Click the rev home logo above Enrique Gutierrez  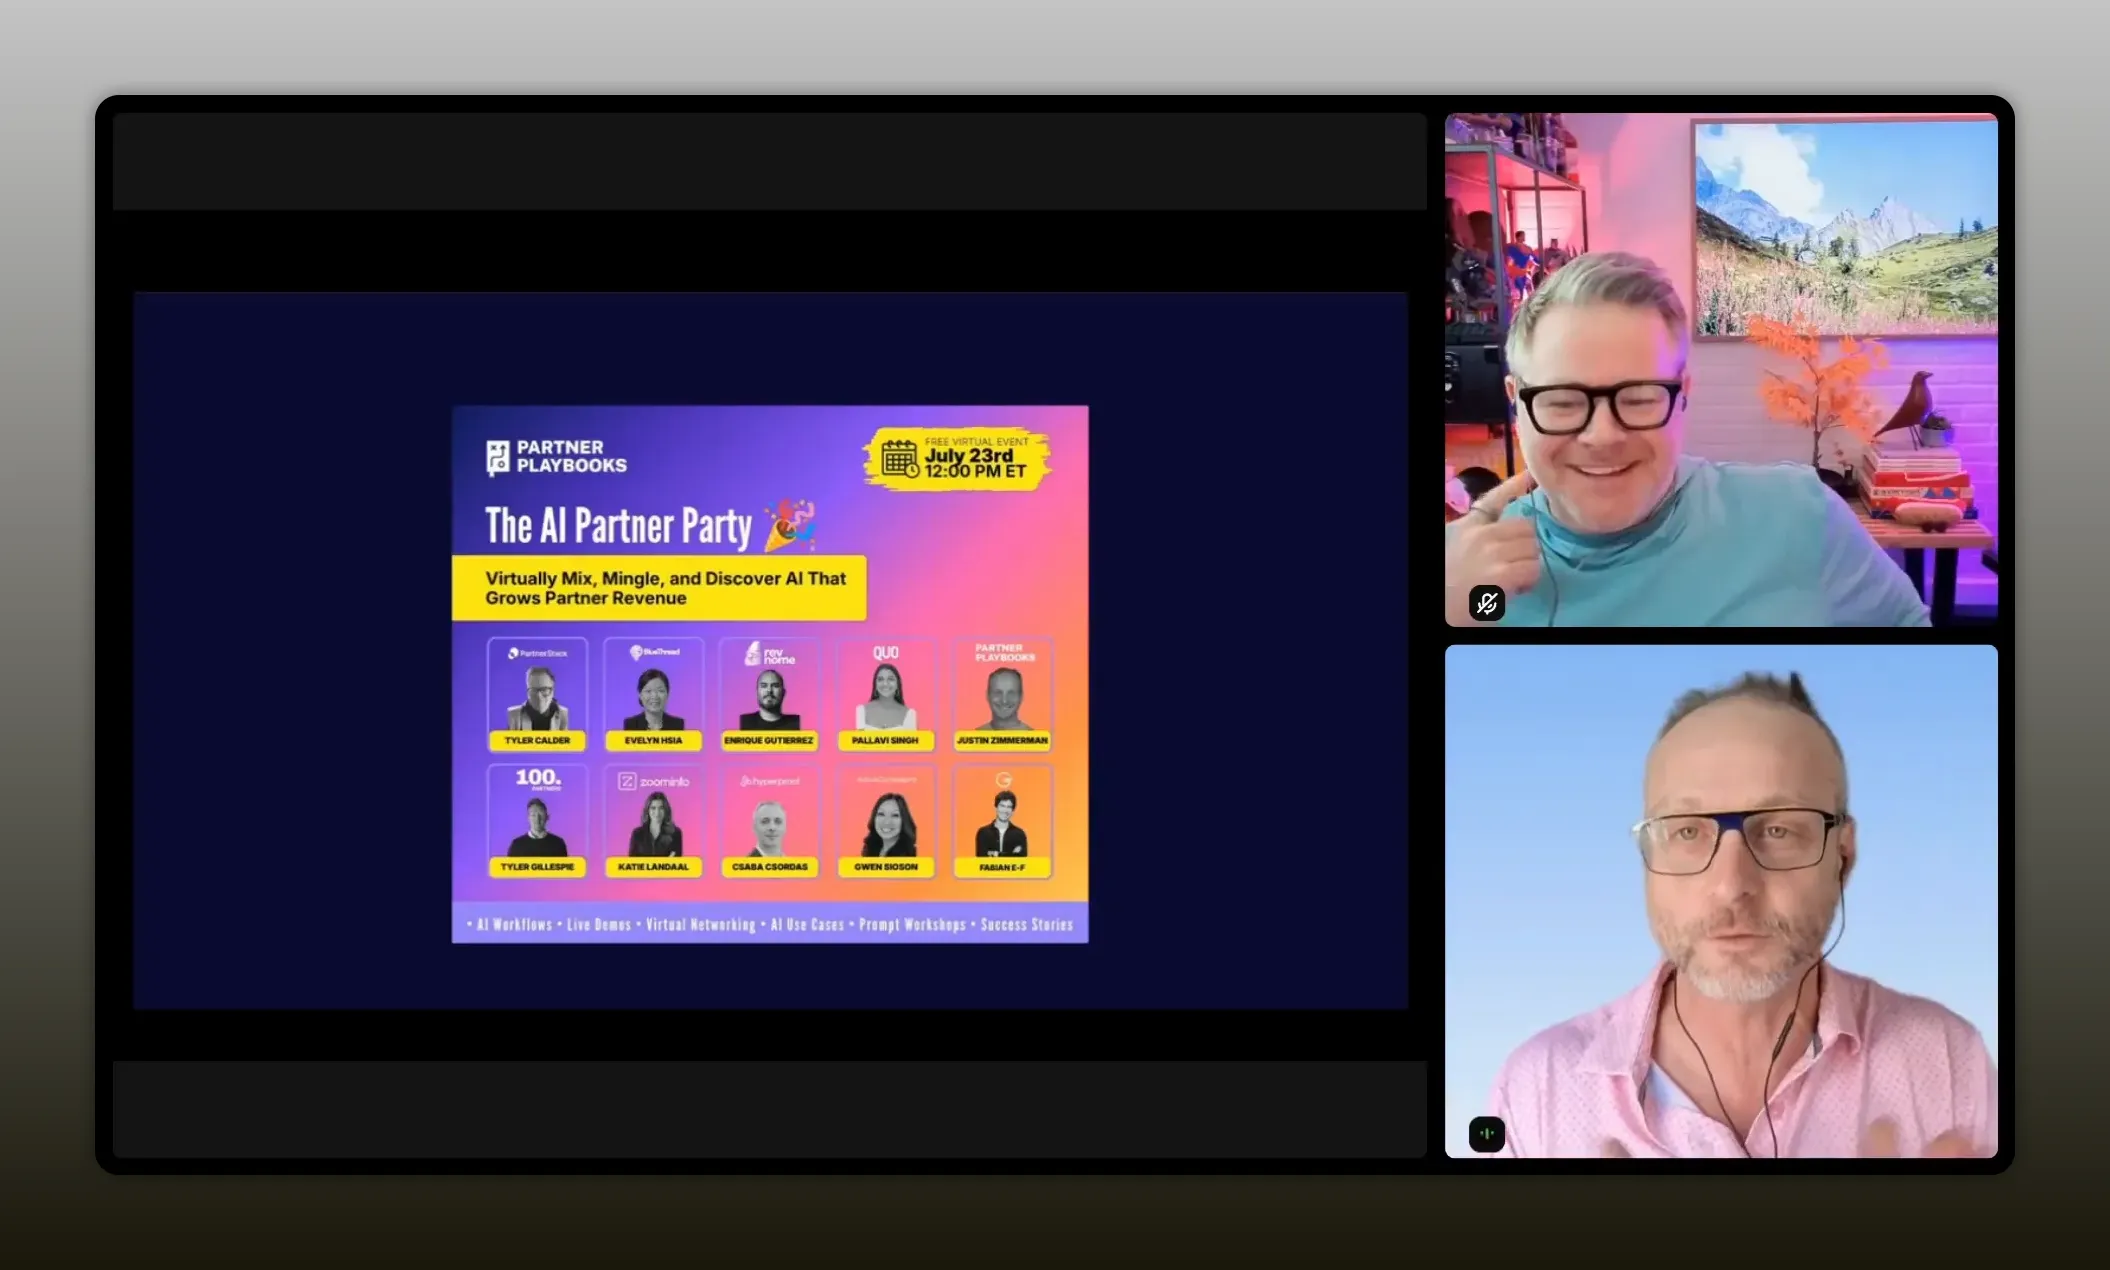click(x=770, y=654)
